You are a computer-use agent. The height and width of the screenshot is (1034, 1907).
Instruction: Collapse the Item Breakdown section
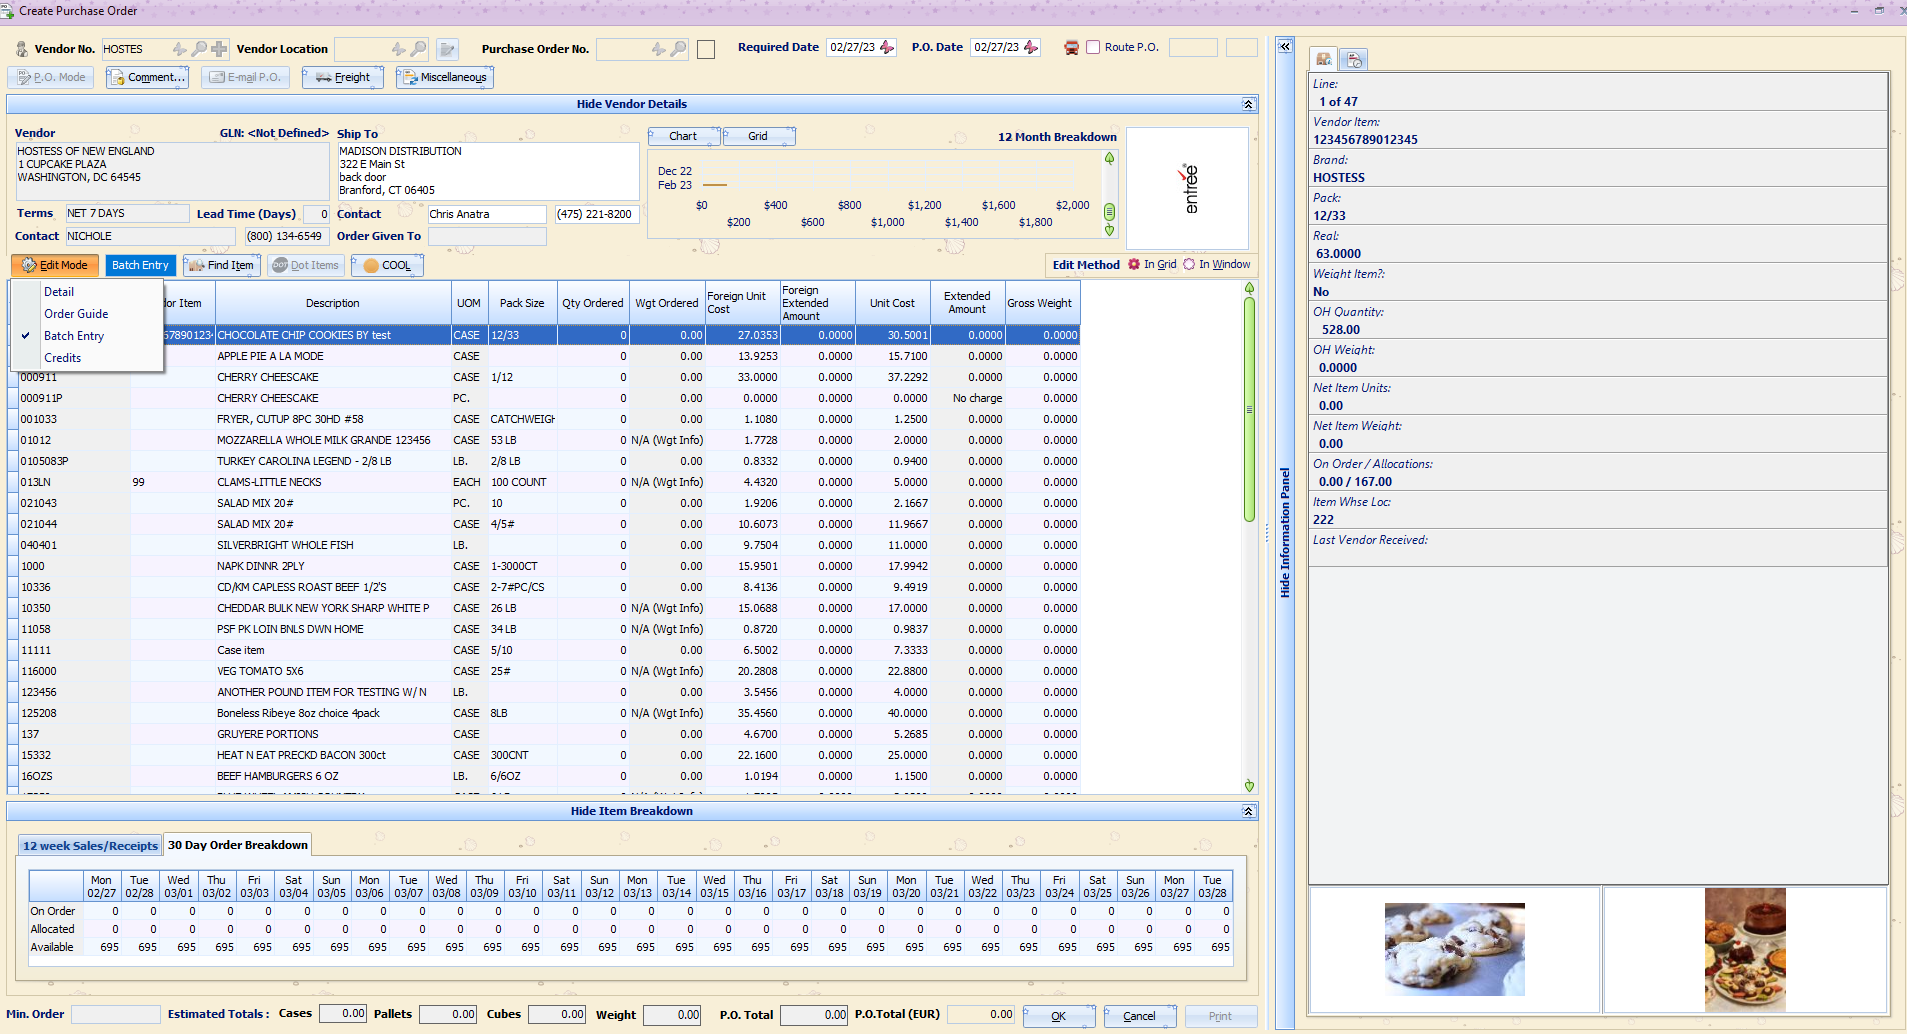[x=1246, y=811]
